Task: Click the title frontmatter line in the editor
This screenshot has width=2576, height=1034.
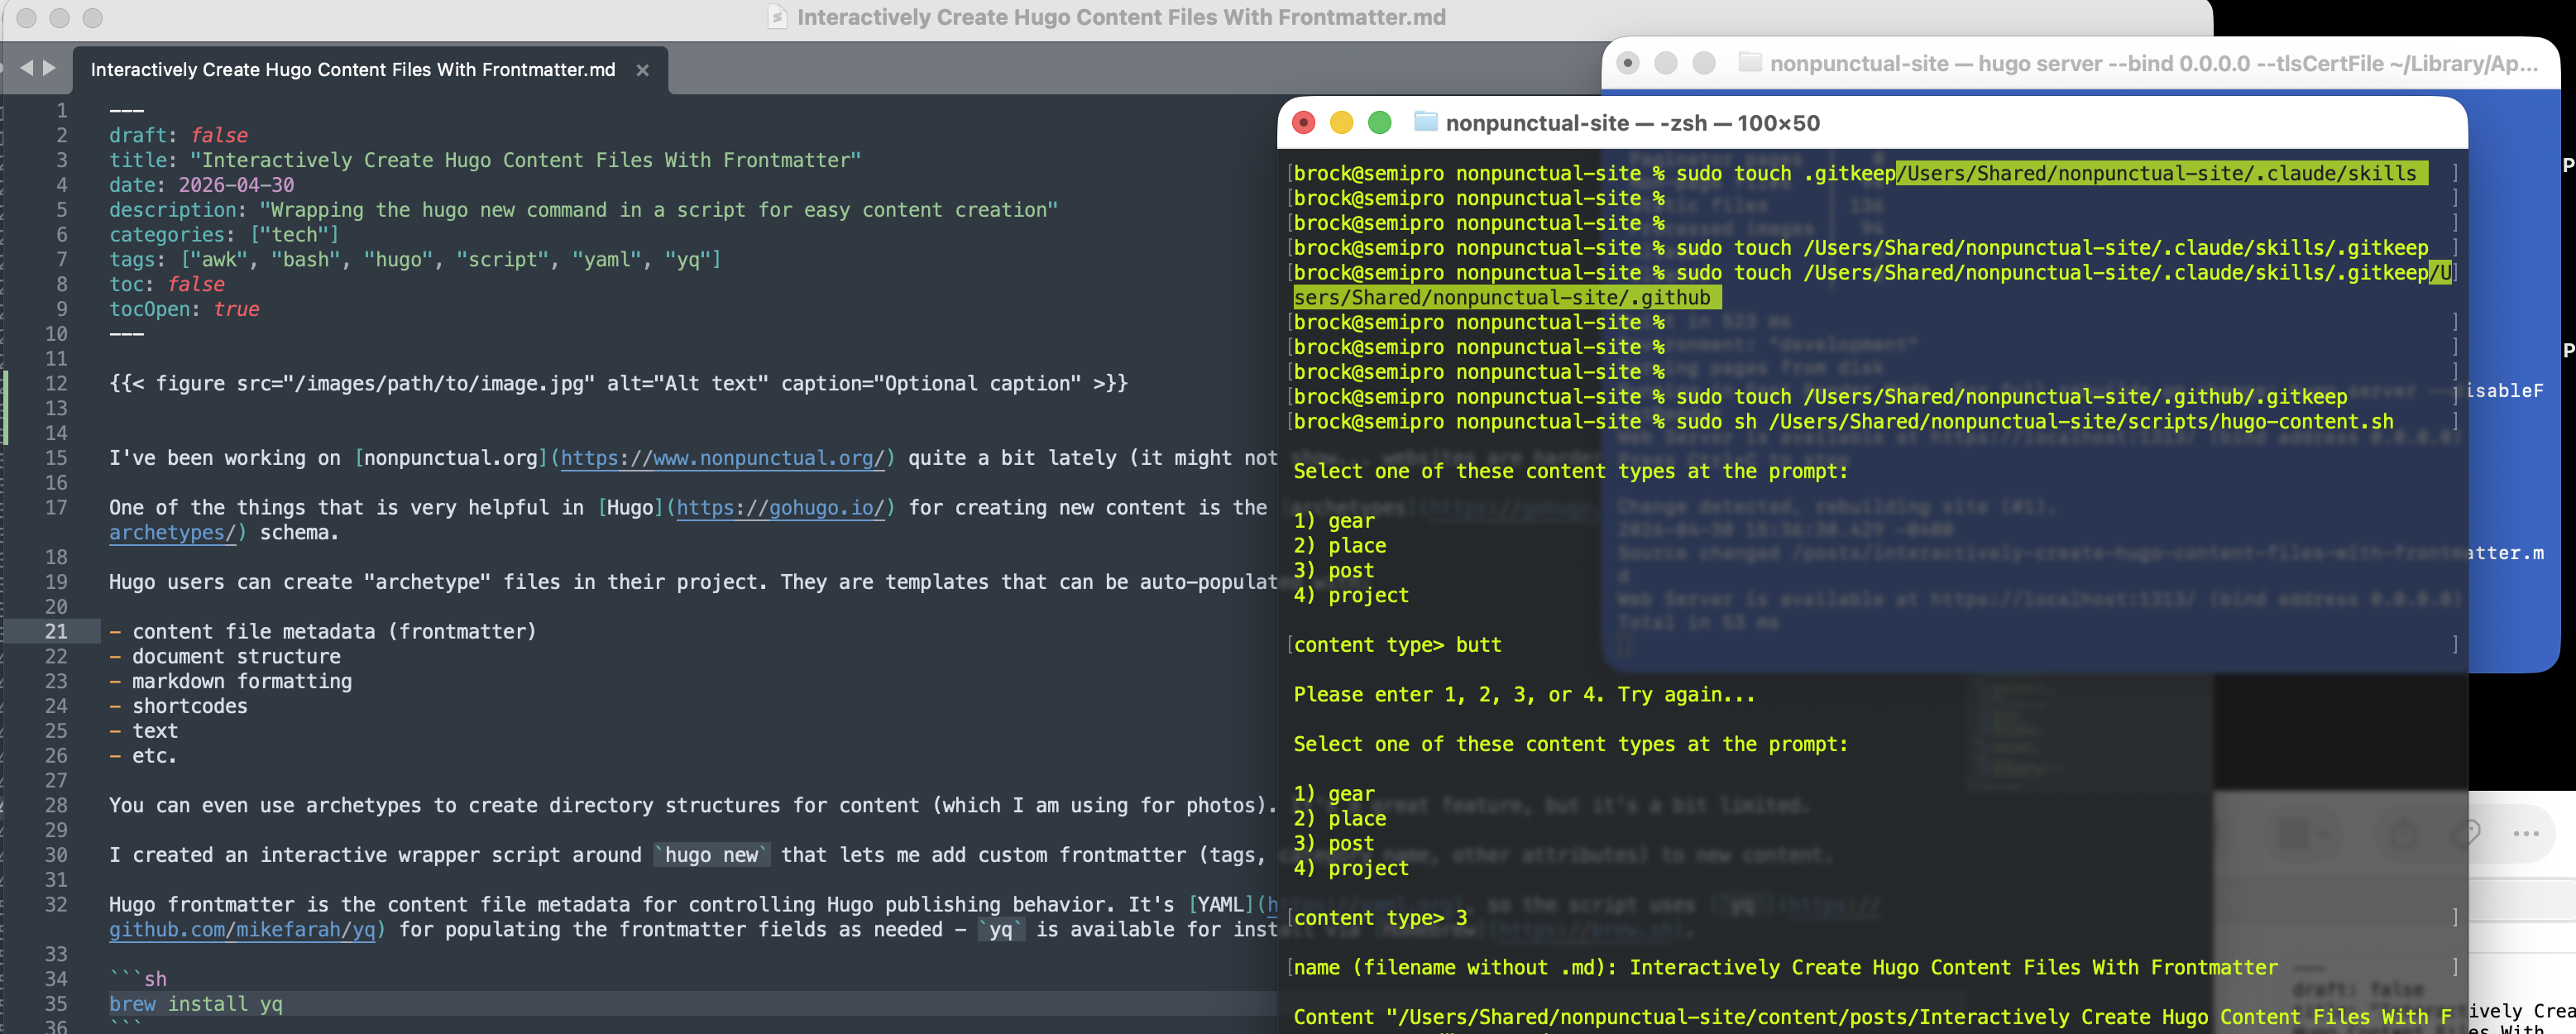Action: point(485,160)
